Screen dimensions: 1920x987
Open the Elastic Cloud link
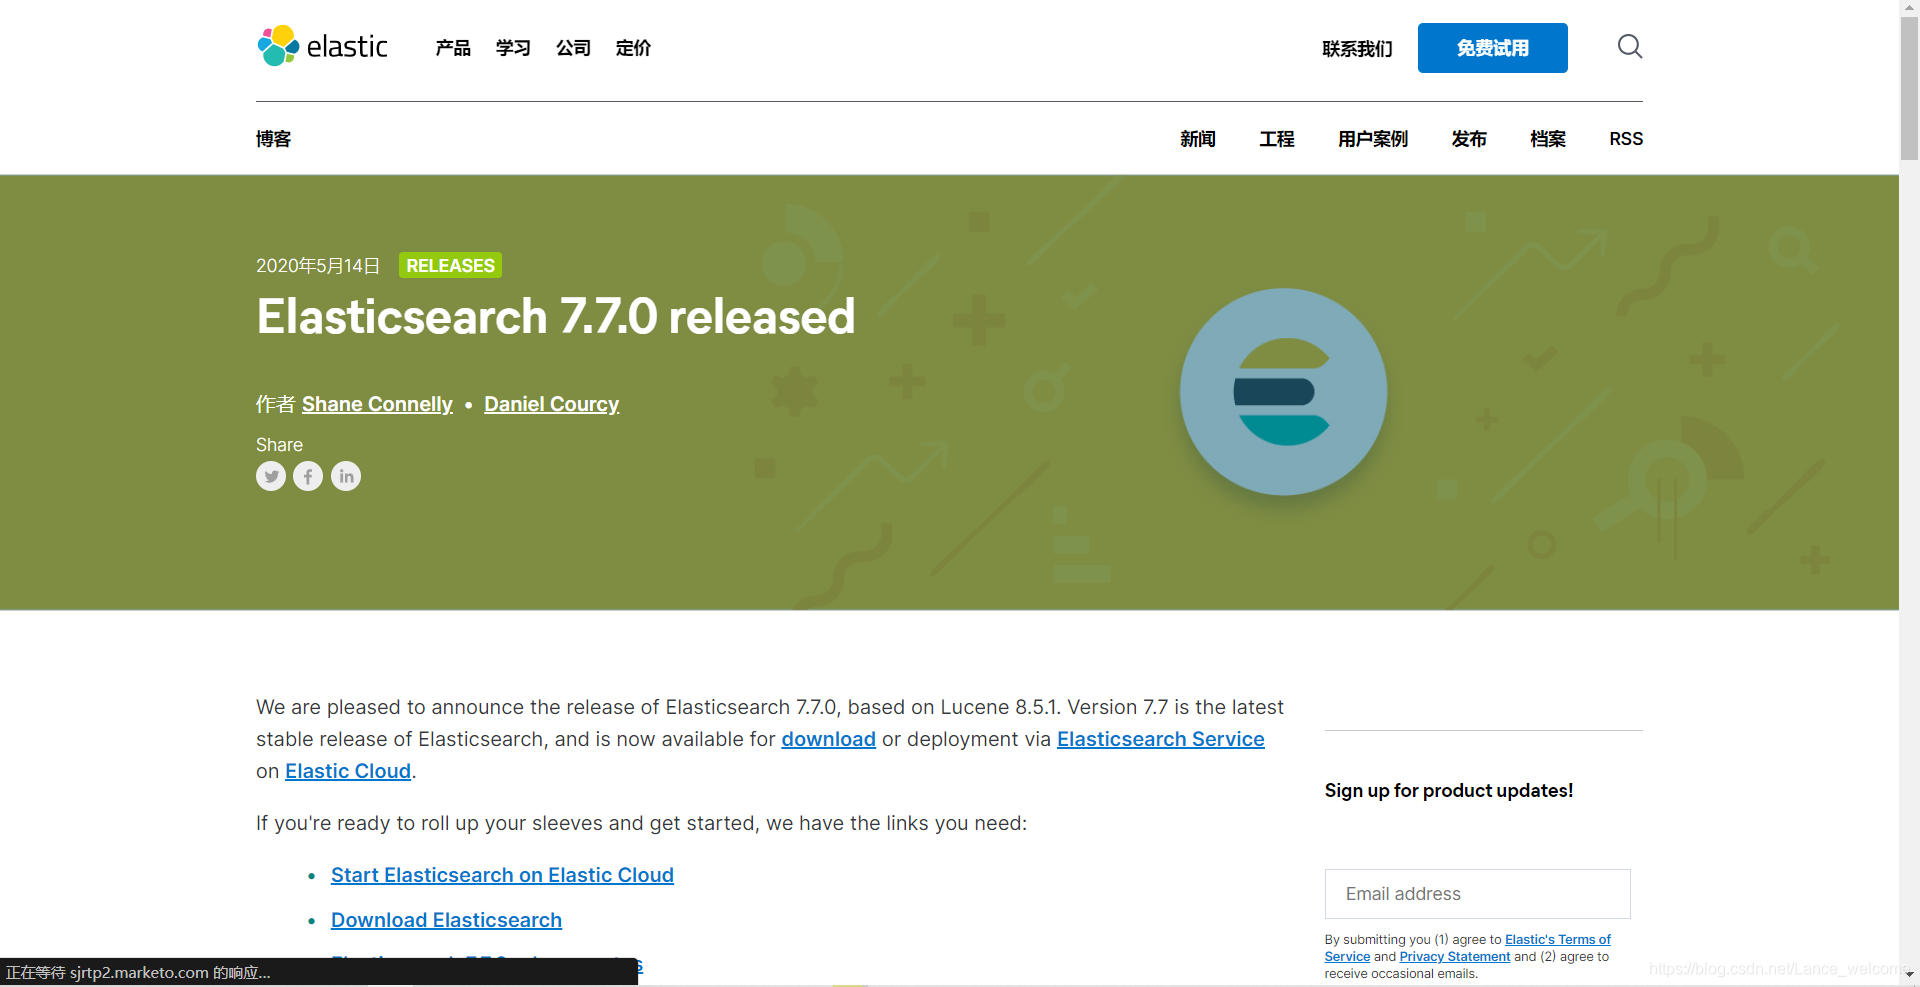click(x=347, y=771)
